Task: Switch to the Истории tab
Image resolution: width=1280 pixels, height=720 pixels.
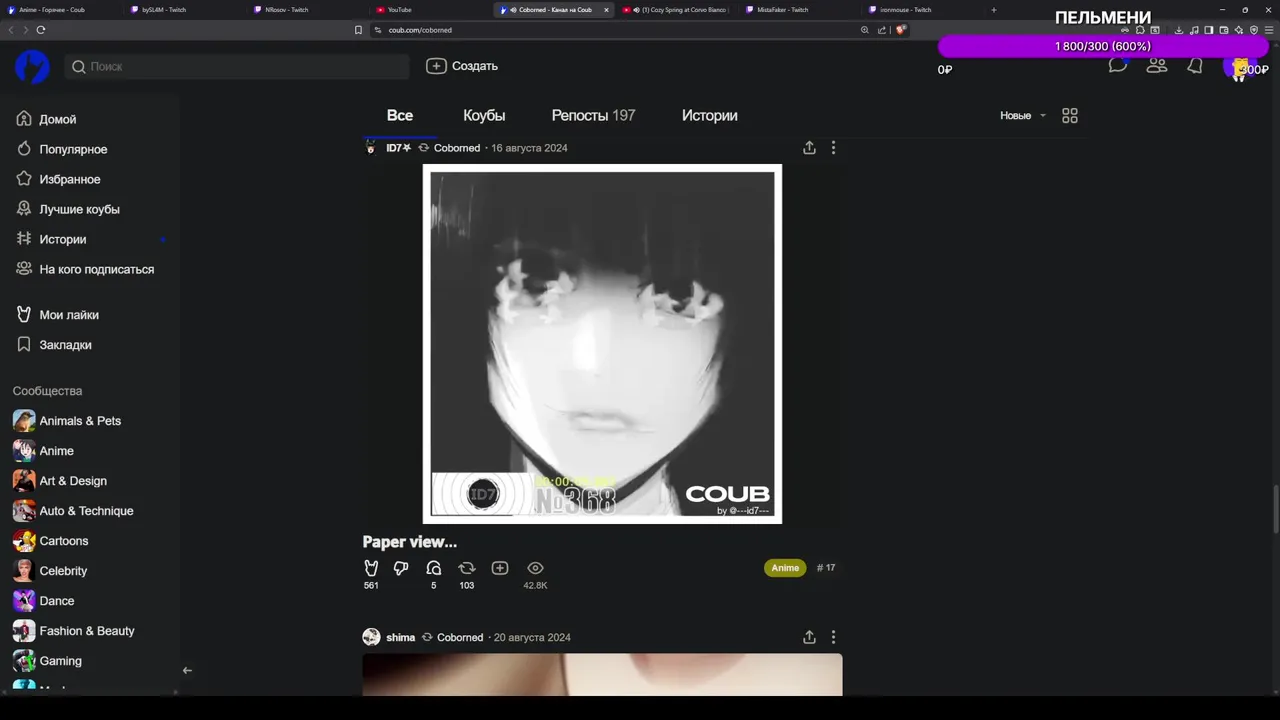Action: [x=710, y=115]
